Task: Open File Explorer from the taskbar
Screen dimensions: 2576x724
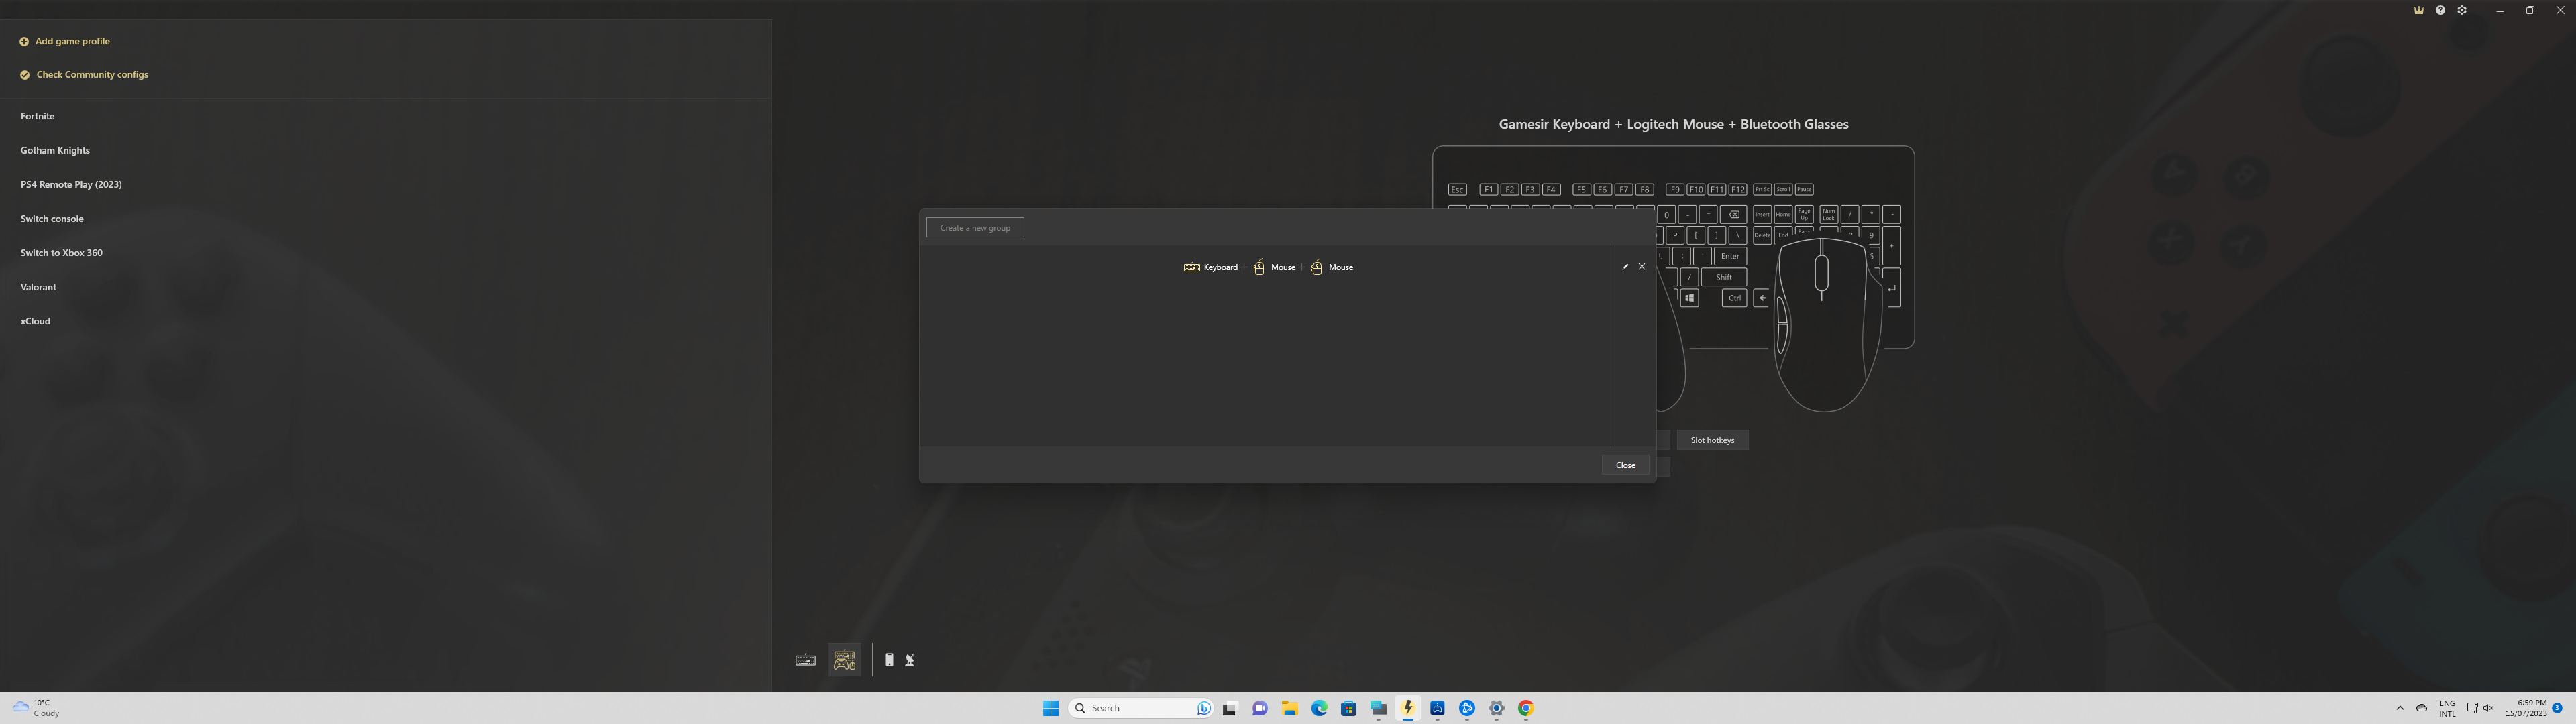Action: coord(1290,708)
